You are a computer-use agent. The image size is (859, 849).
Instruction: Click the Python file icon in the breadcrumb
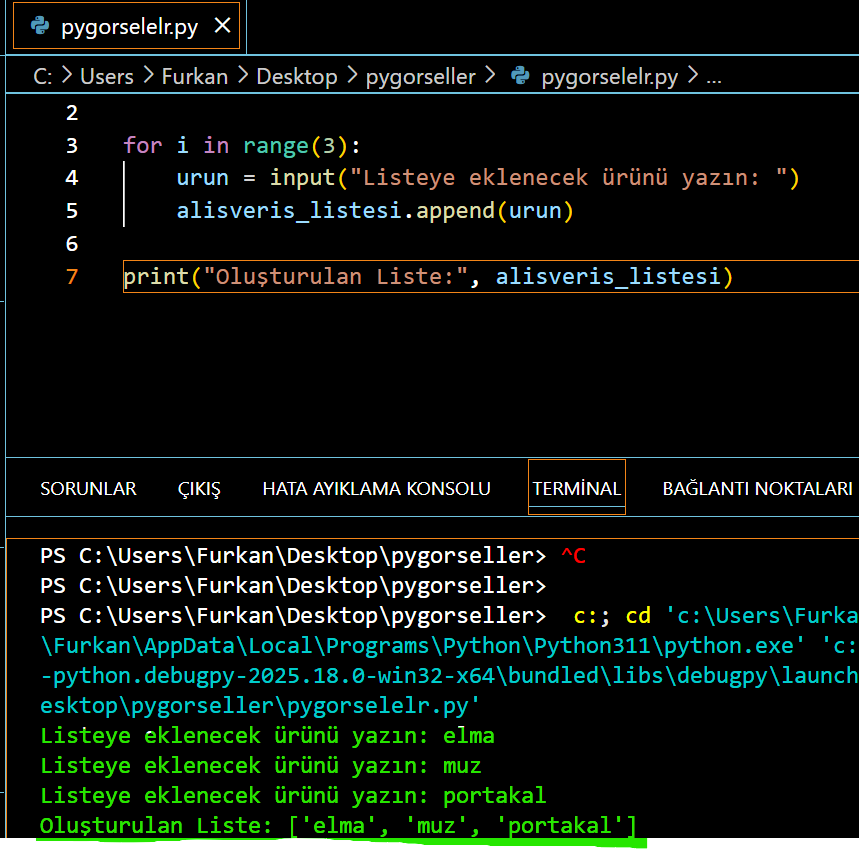click(x=520, y=77)
